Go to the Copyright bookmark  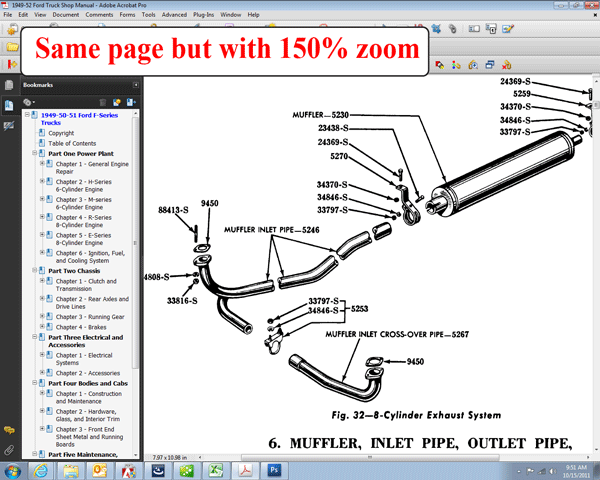(x=61, y=133)
